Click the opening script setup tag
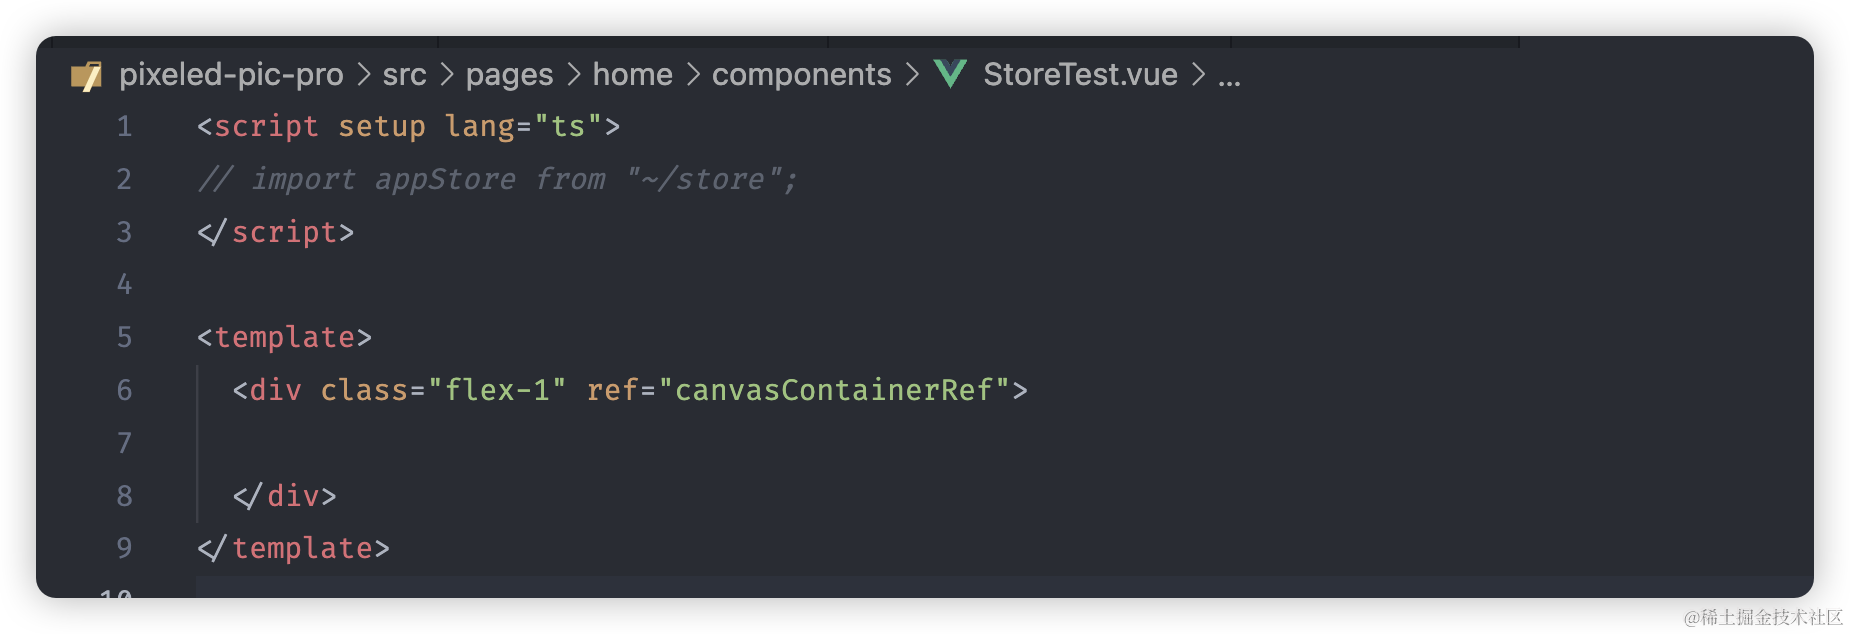This screenshot has height=634, width=1850. 409,127
